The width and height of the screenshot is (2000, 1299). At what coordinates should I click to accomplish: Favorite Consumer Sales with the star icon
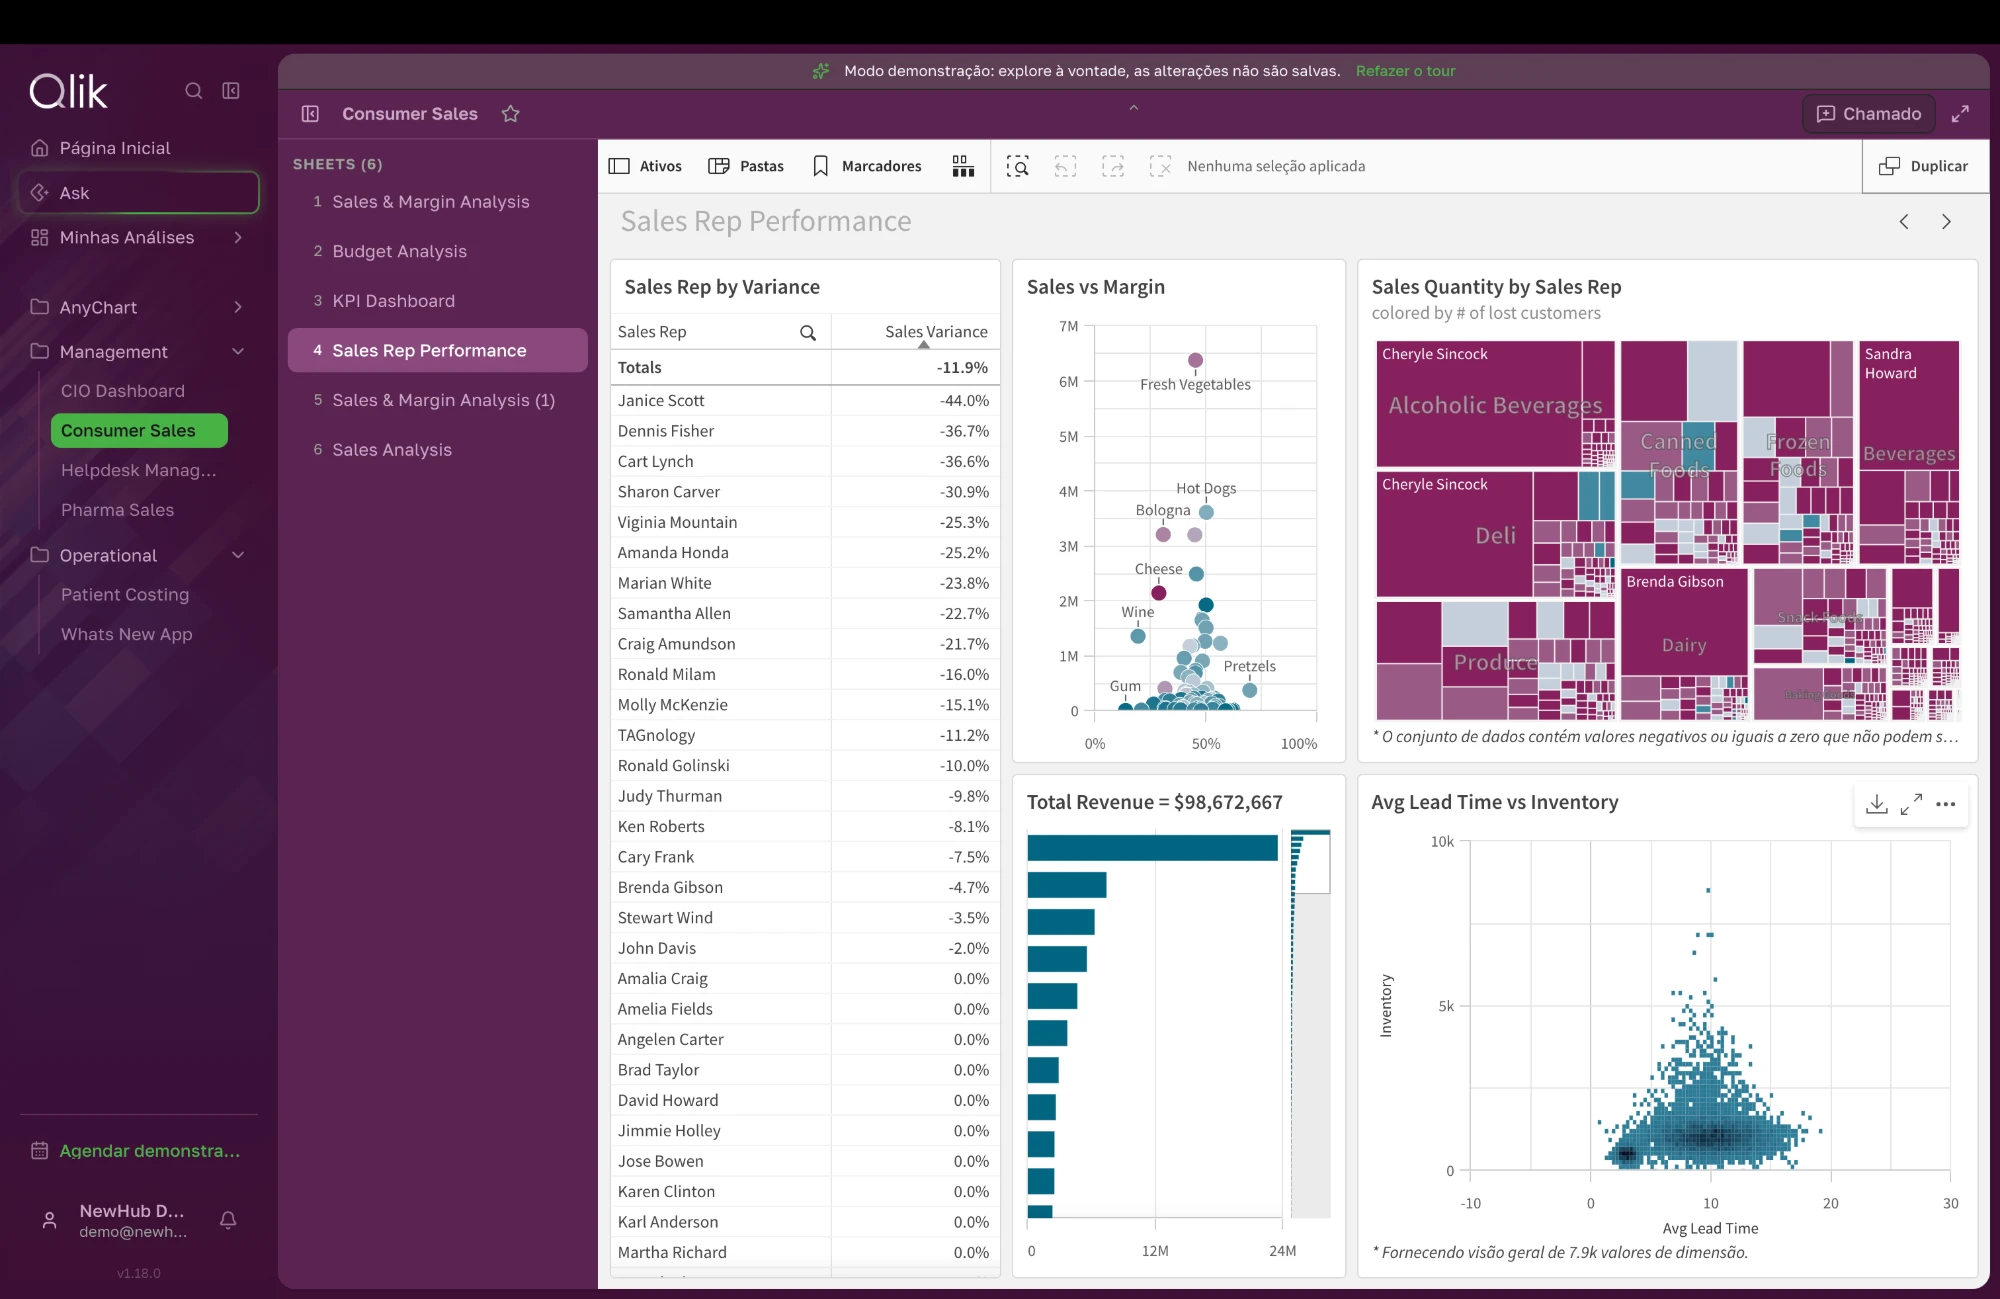511,114
